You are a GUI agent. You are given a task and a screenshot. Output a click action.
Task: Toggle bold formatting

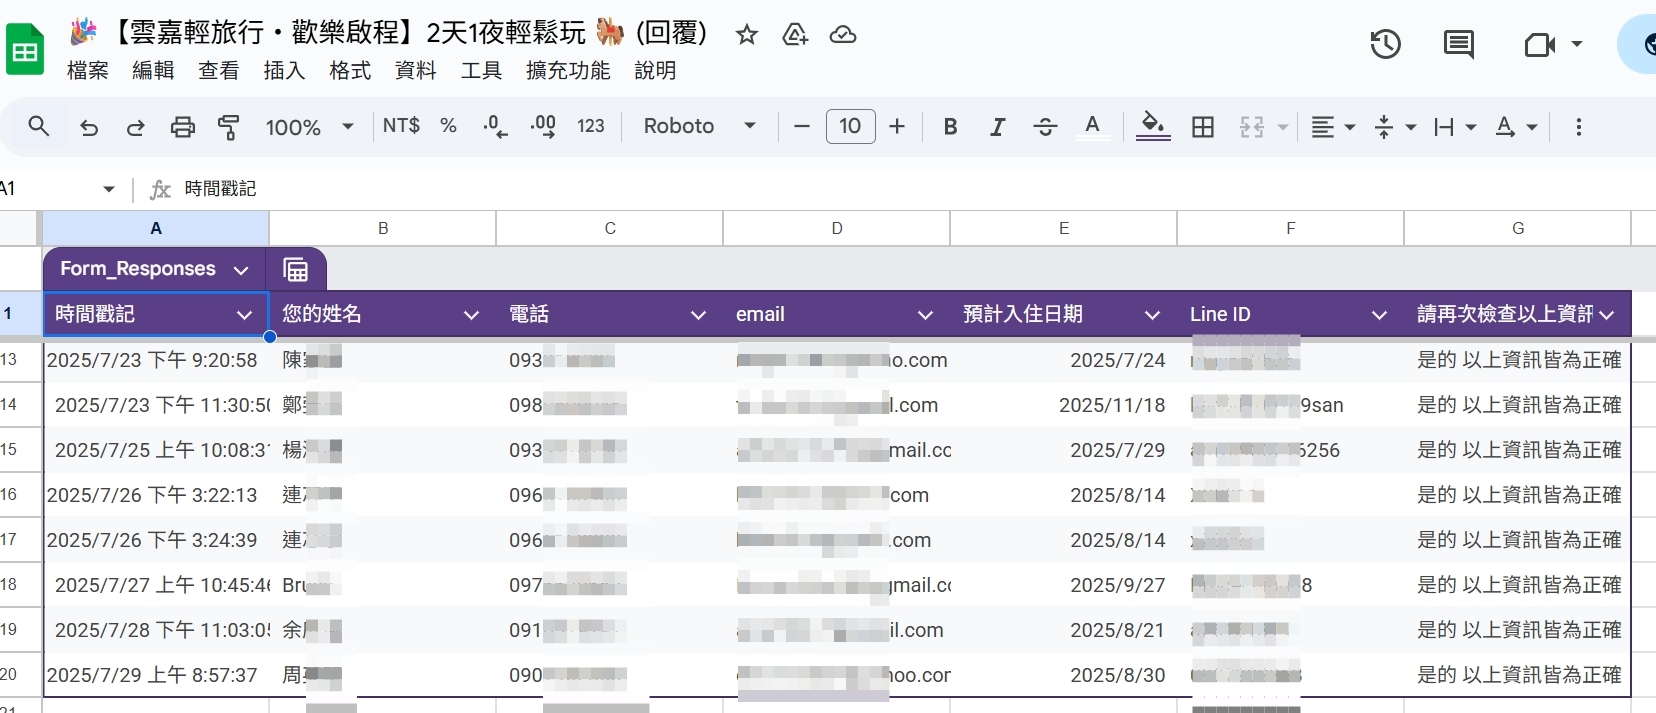point(950,127)
